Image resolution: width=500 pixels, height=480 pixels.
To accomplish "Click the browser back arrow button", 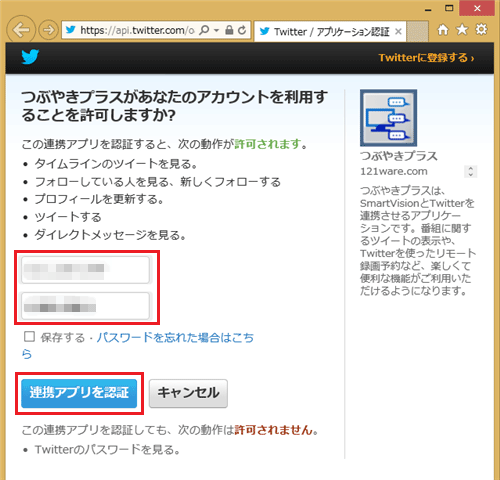I will [21, 30].
